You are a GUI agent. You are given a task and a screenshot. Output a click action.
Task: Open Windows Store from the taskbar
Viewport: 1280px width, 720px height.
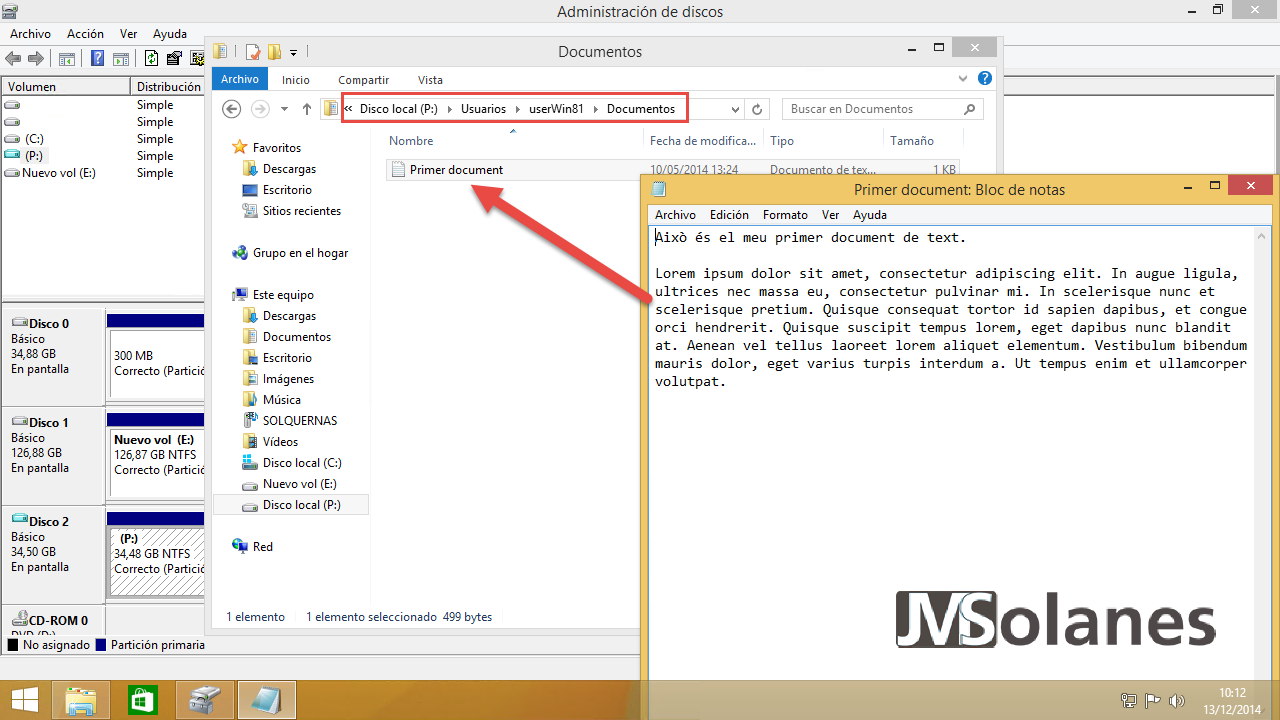pos(142,699)
